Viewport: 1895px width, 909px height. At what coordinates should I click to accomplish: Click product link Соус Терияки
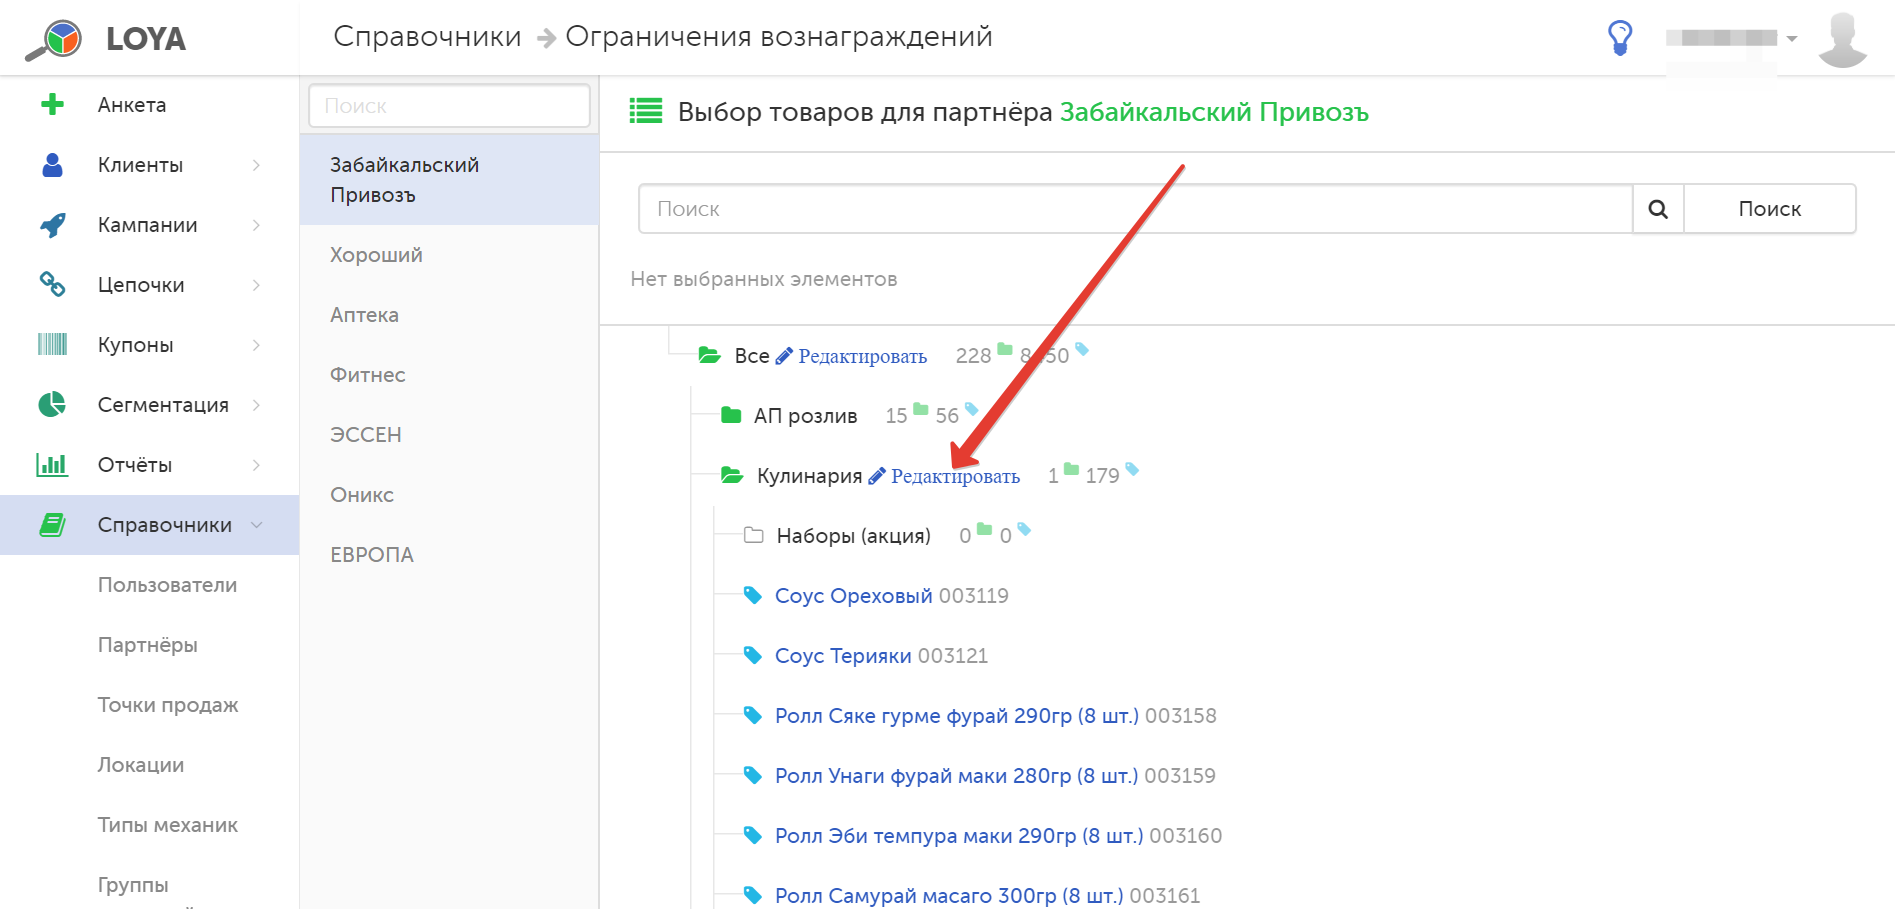coord(843,656)
